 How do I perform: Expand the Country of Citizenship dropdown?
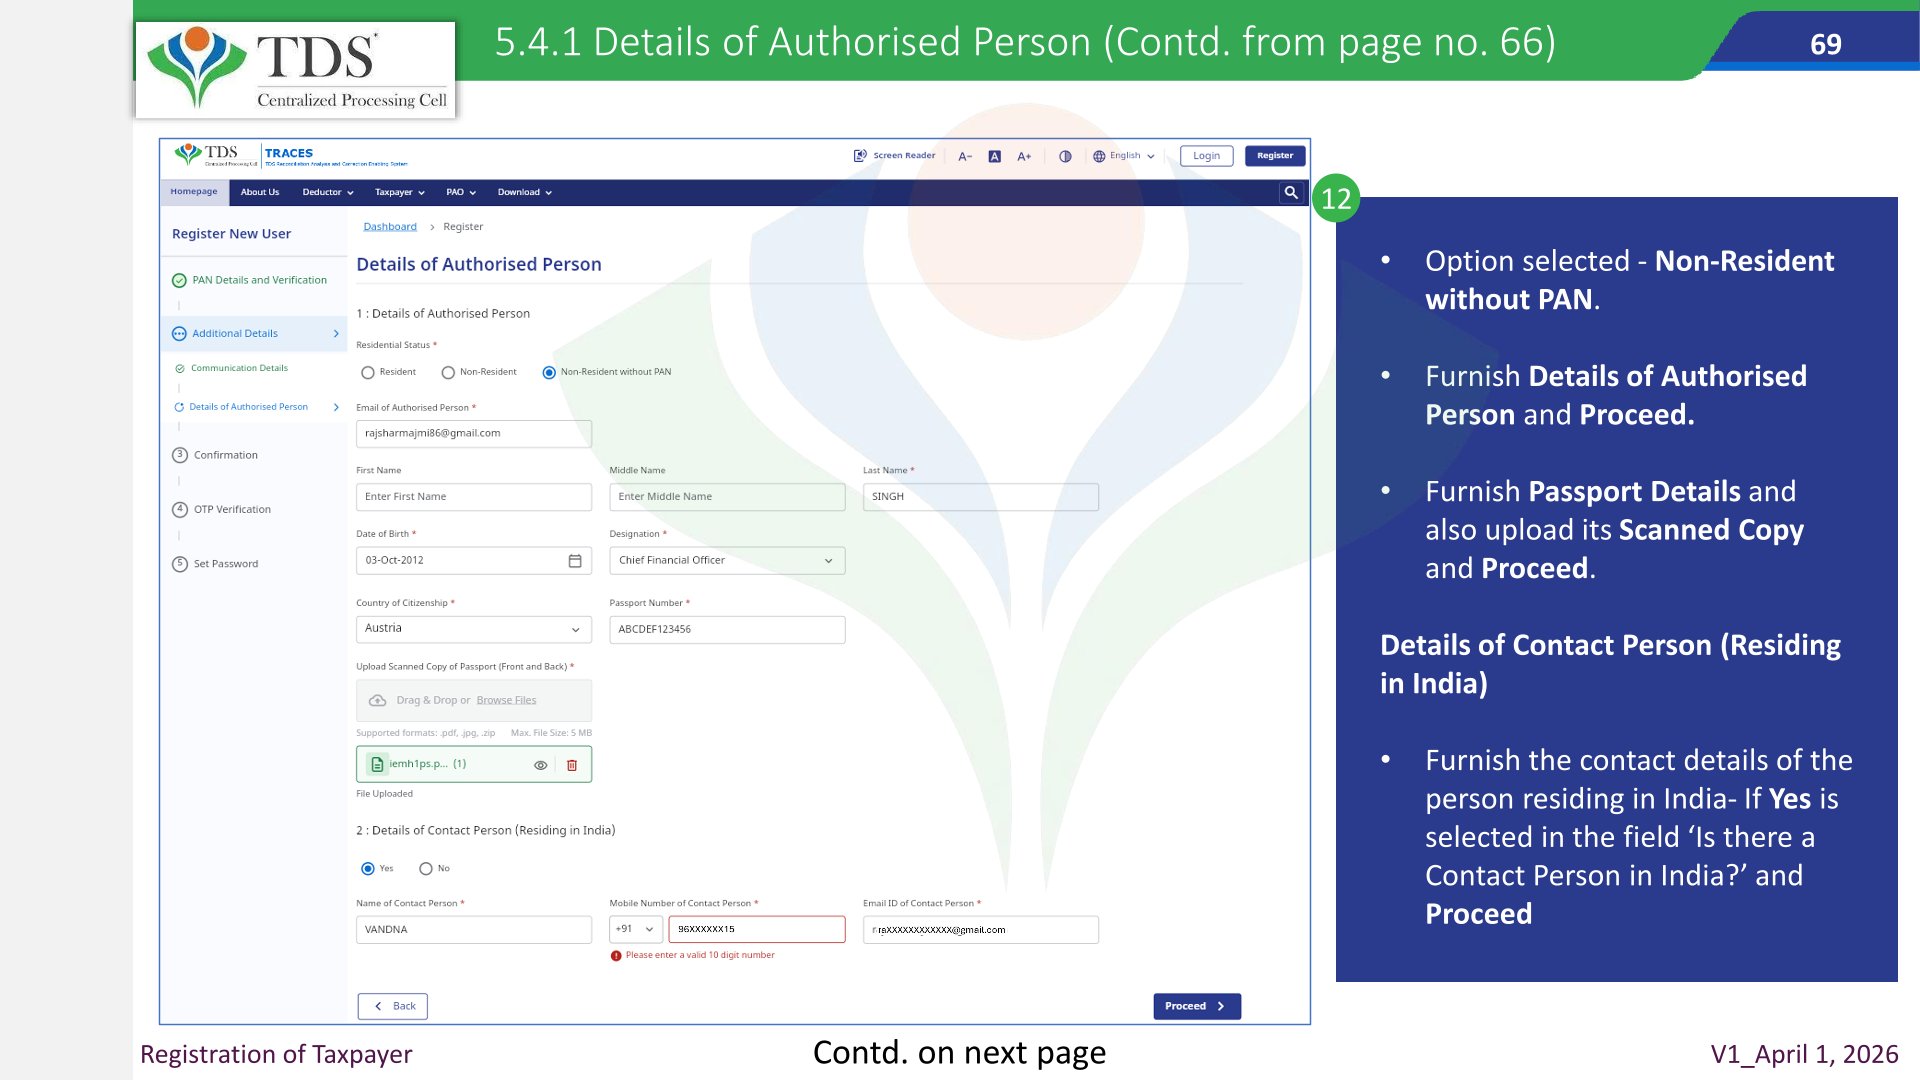(x=474, y=629)
